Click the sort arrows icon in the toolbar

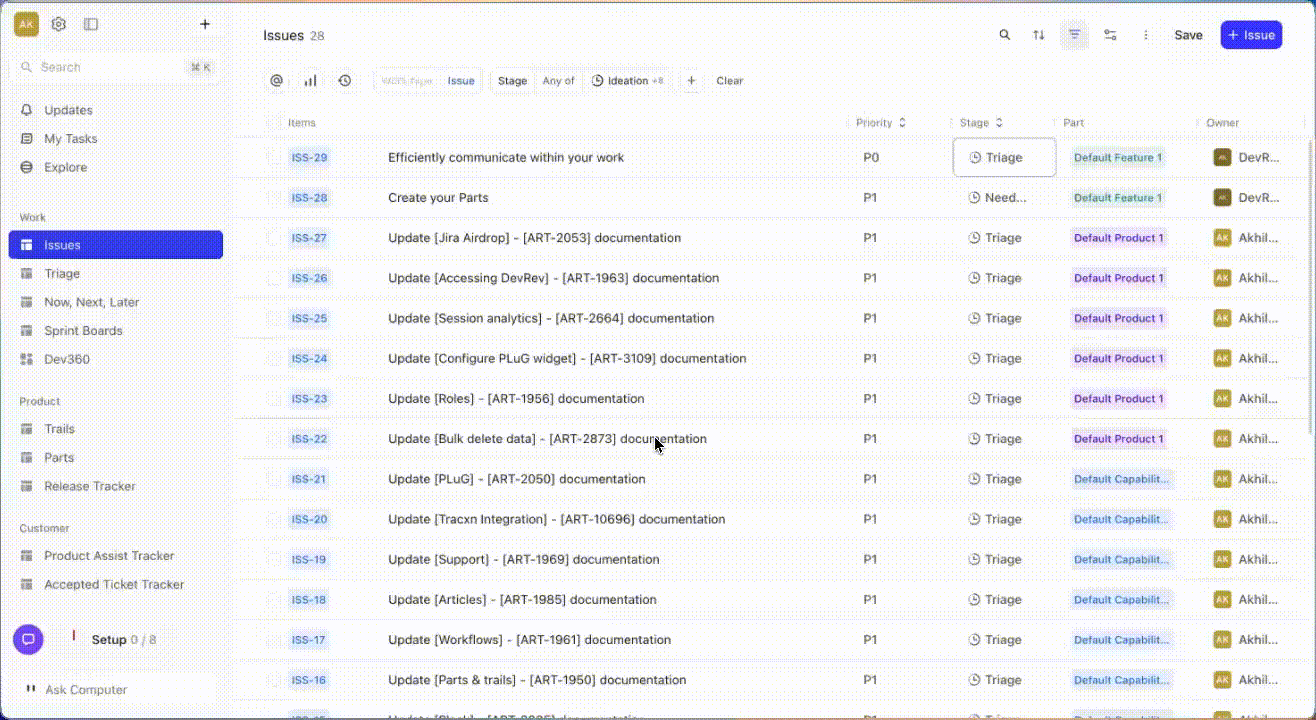coord(1039,35)
